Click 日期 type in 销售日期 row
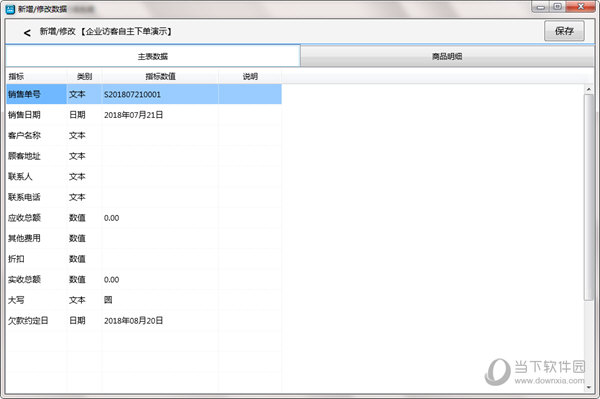Screen dimensions: 600x399 click(x=77, y=115)
